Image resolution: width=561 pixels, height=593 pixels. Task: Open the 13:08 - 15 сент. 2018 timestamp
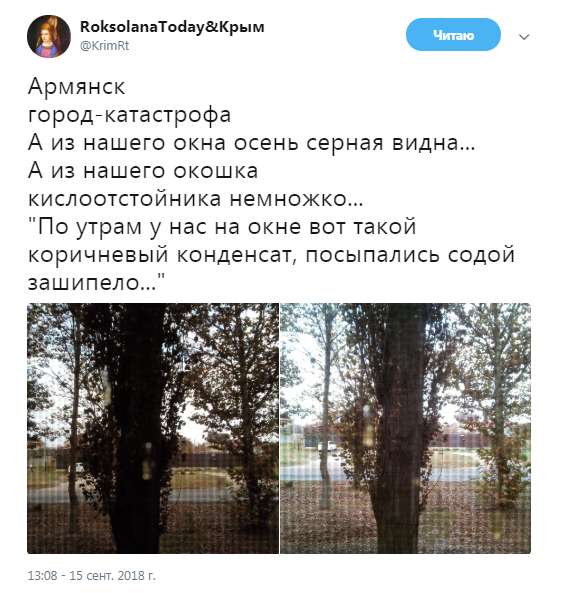[92, 576]
